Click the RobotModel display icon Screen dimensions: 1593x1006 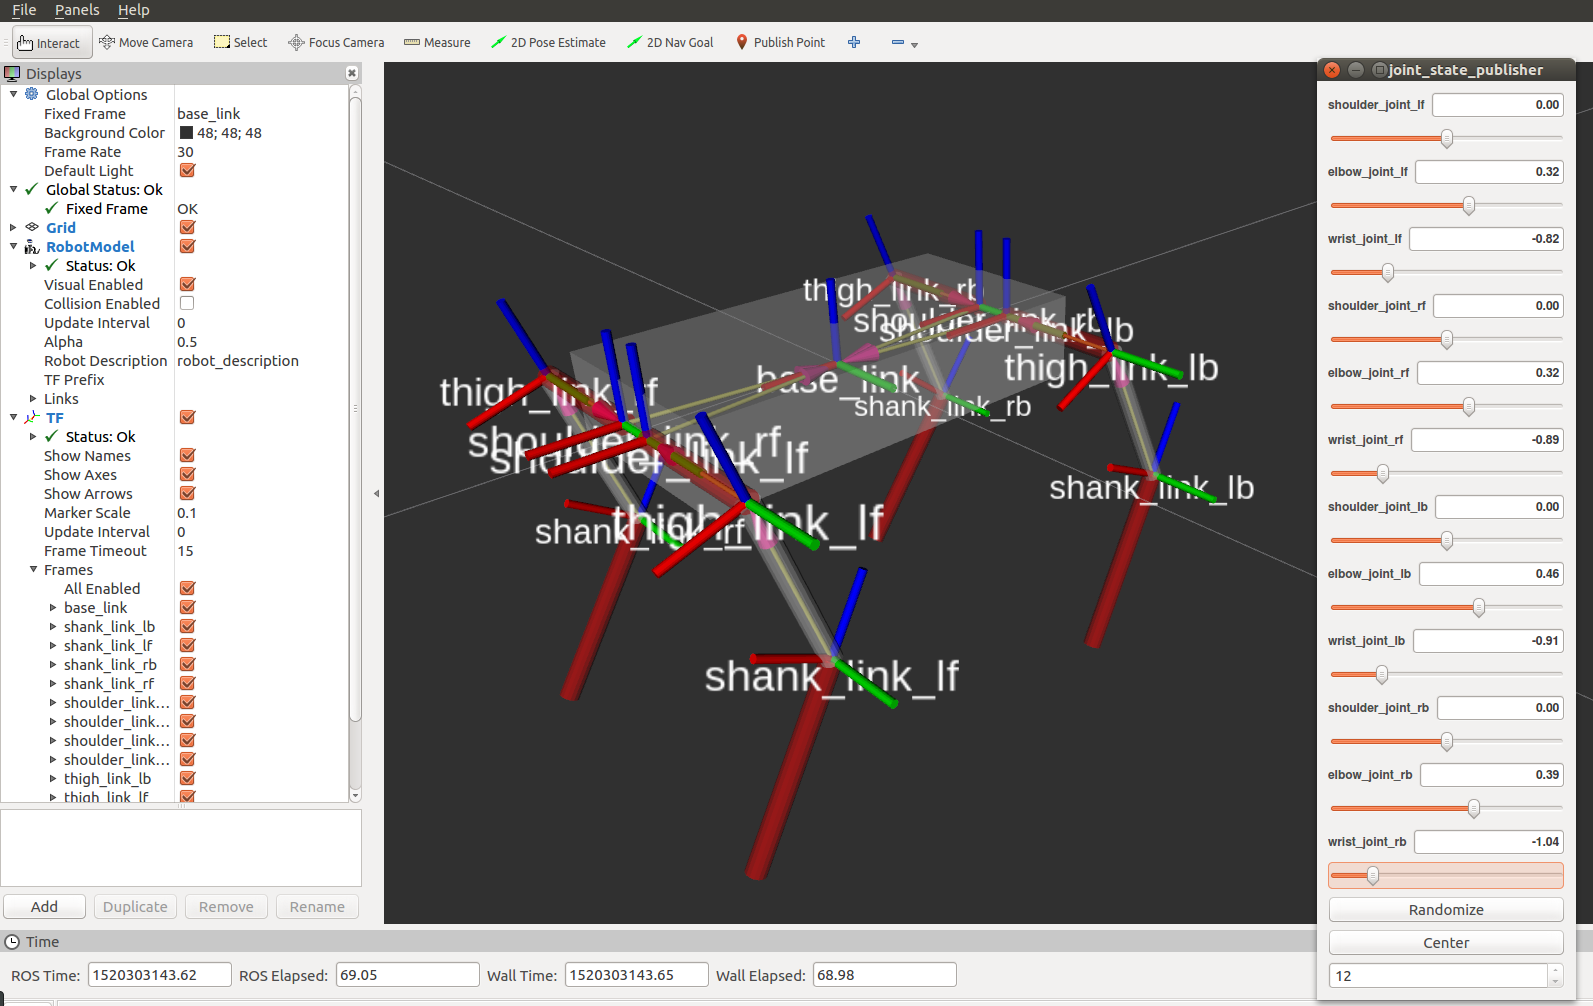click(32, 246)
